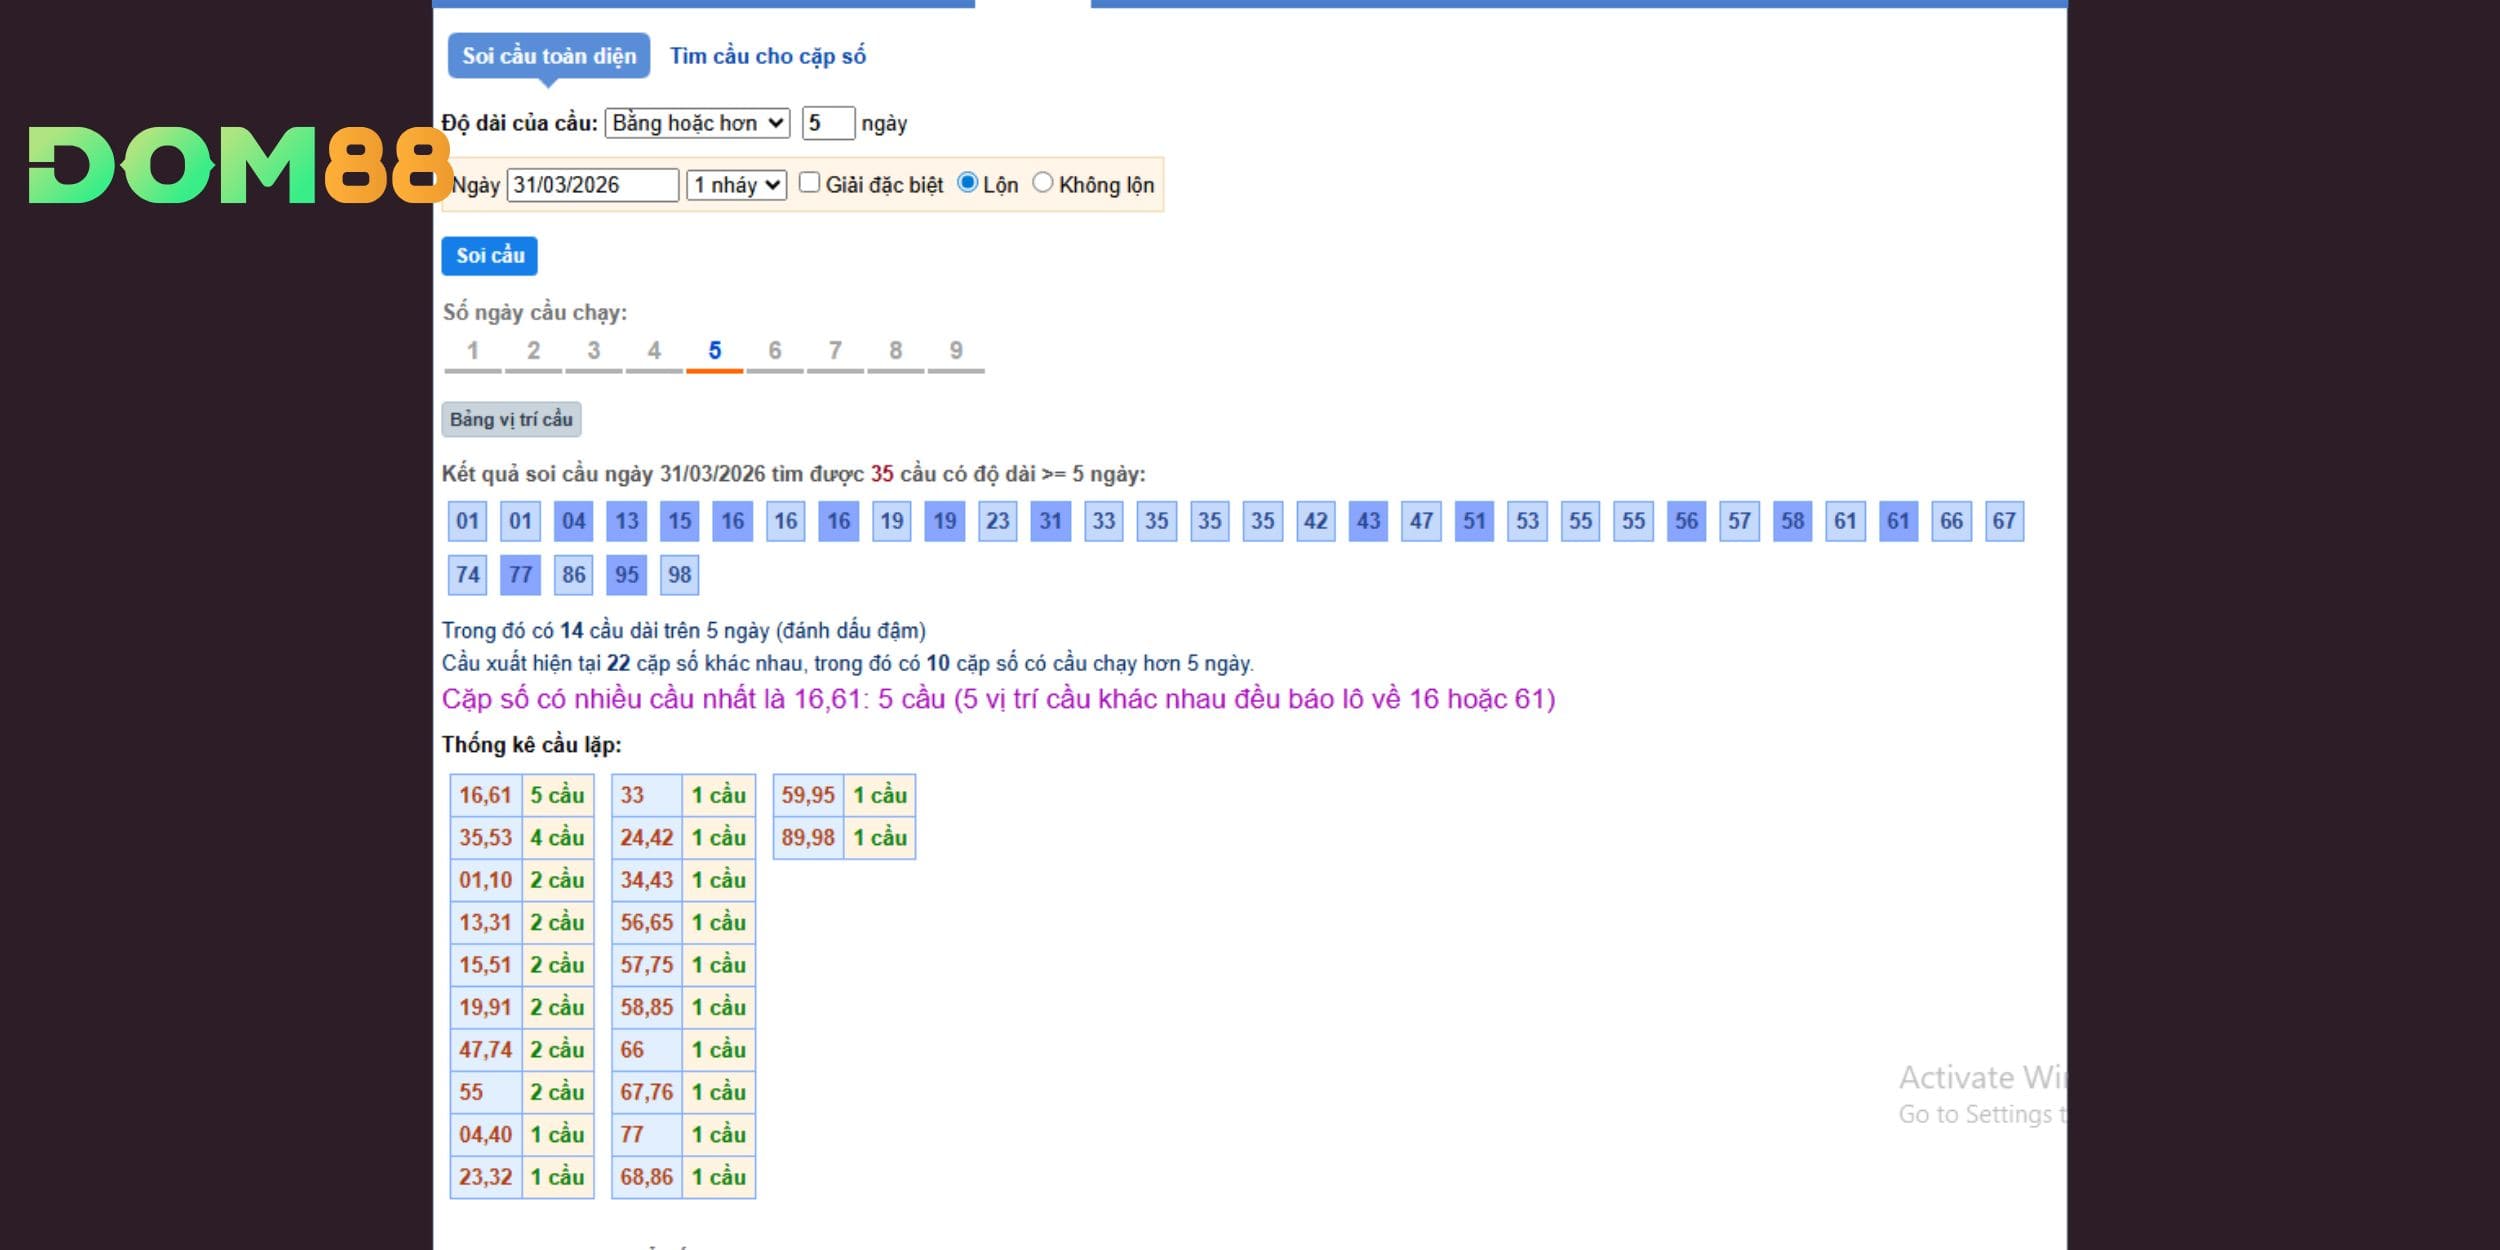Expand the 1 nháy dropdown
The height and width of the screenshot is (1250, 2500).
coord(736,185)
